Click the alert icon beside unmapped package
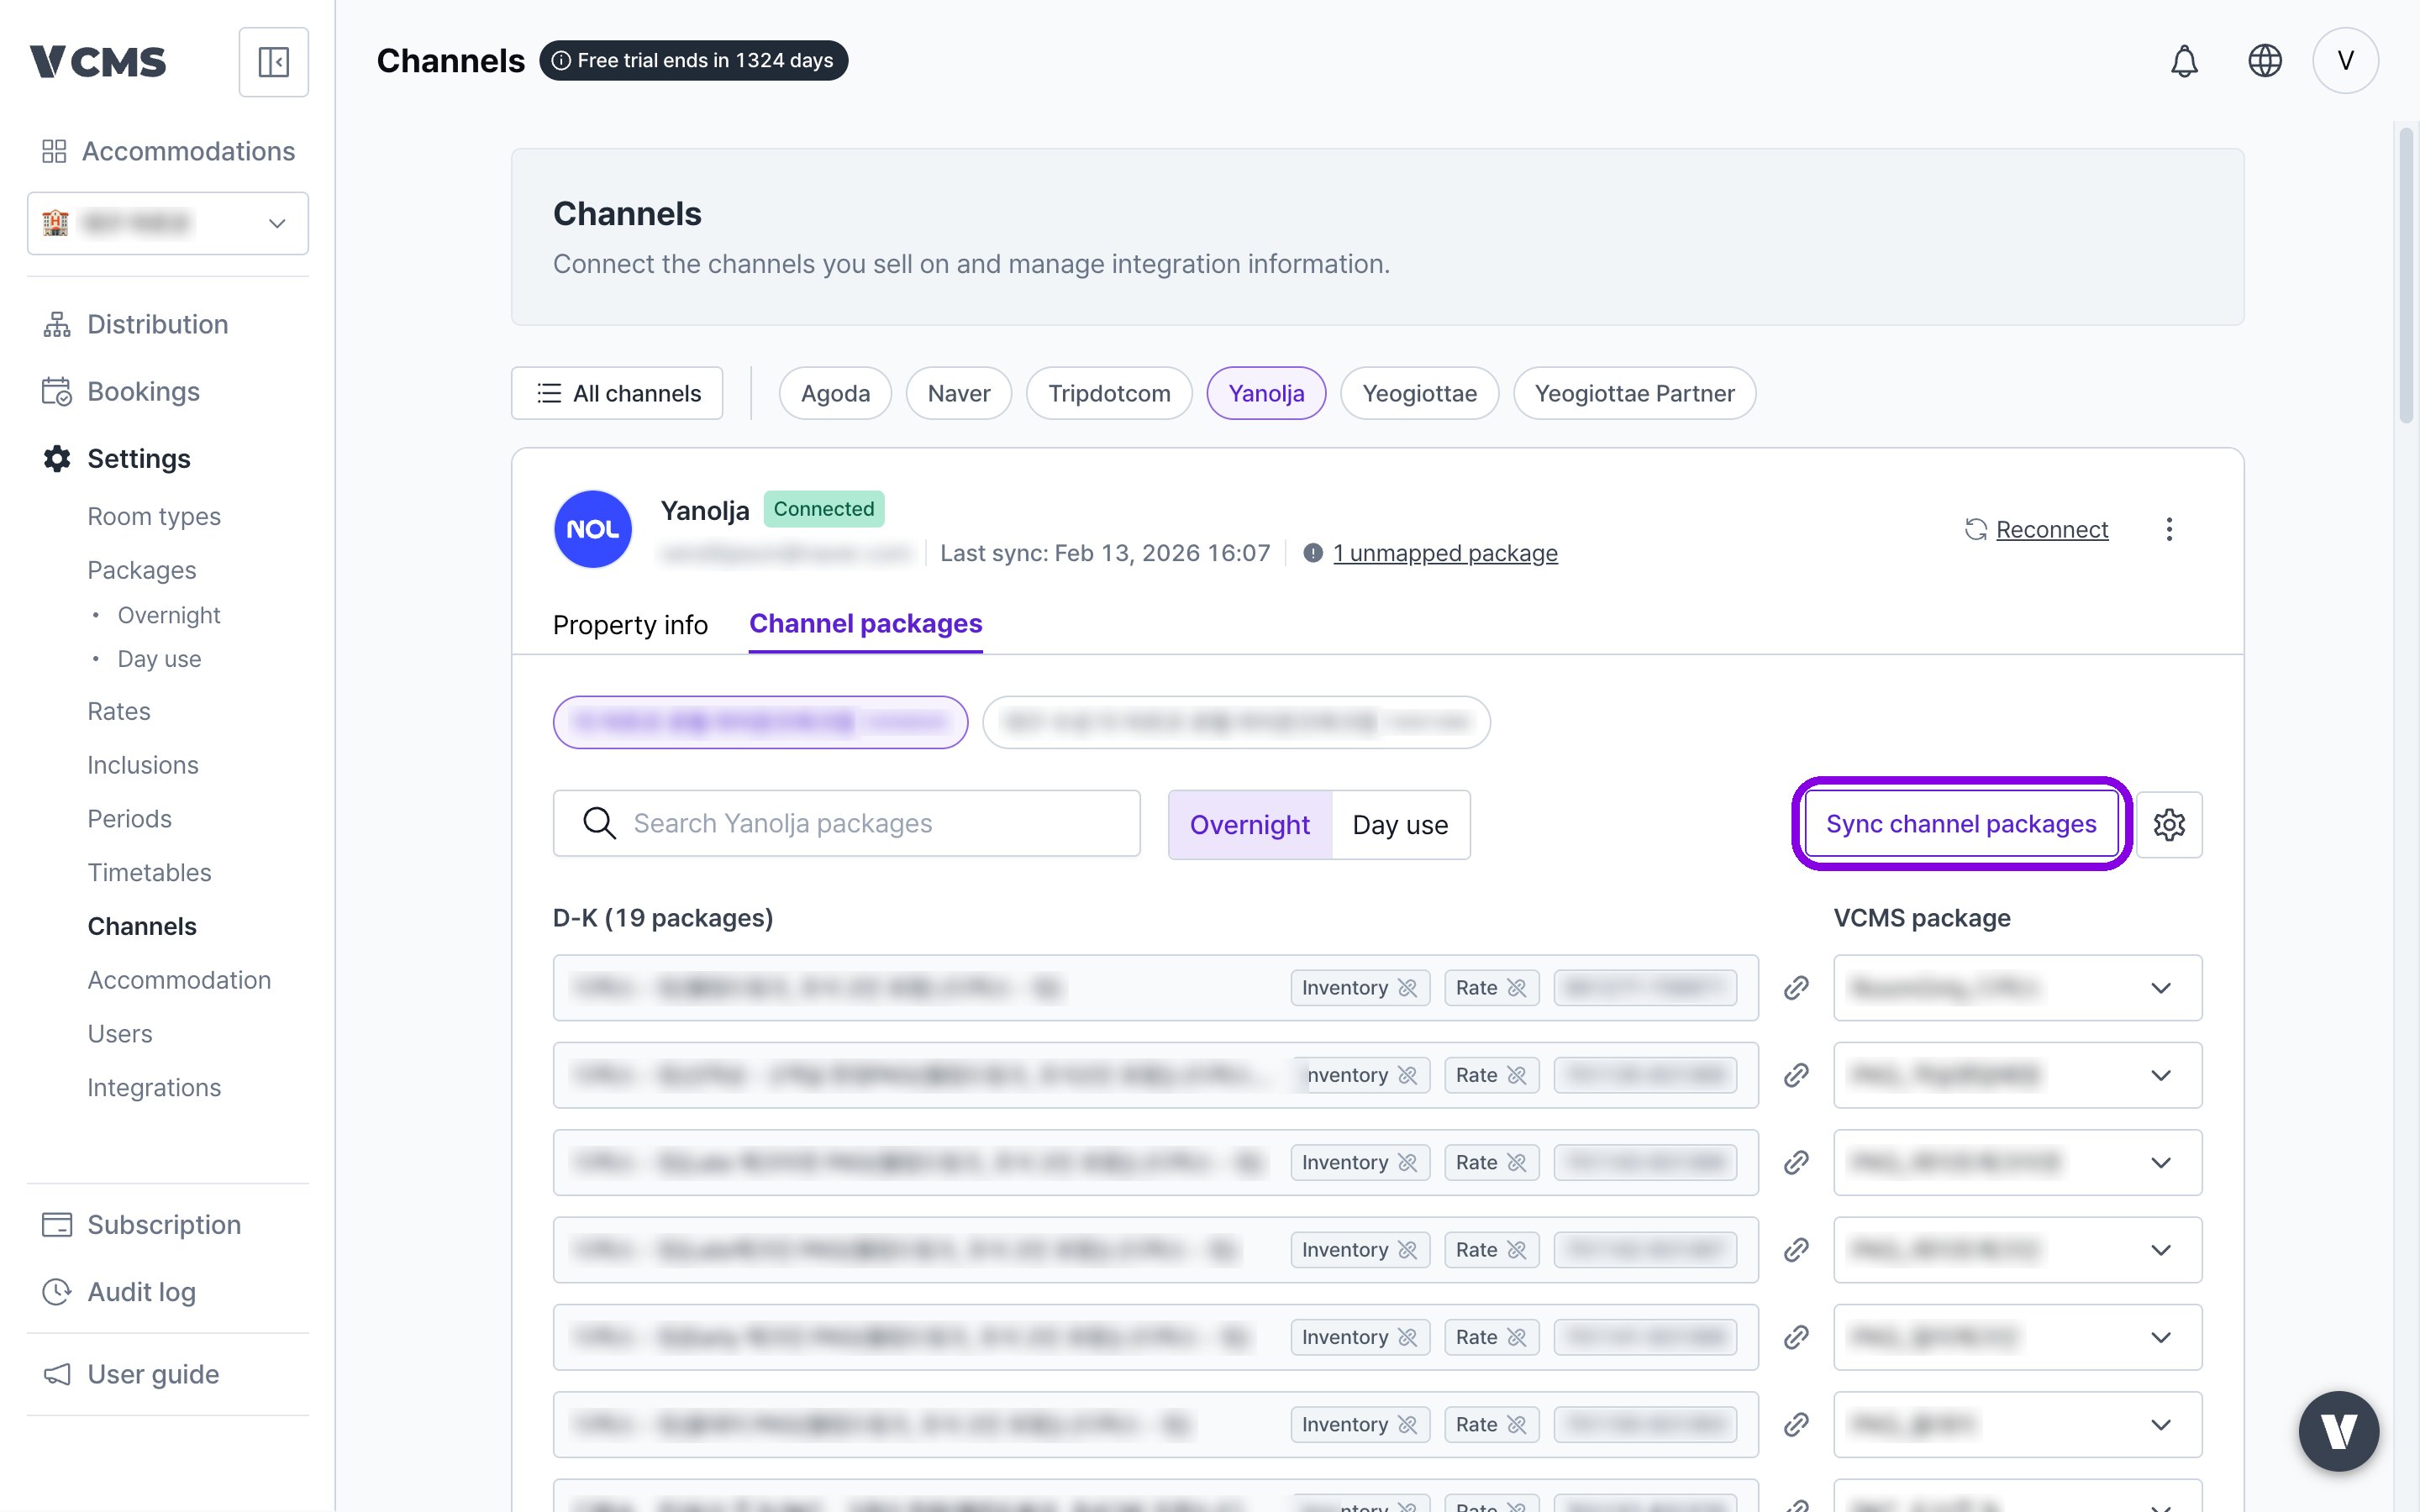The height and width of the screenshot is (1512, 2420). (x=1313, y=553)
